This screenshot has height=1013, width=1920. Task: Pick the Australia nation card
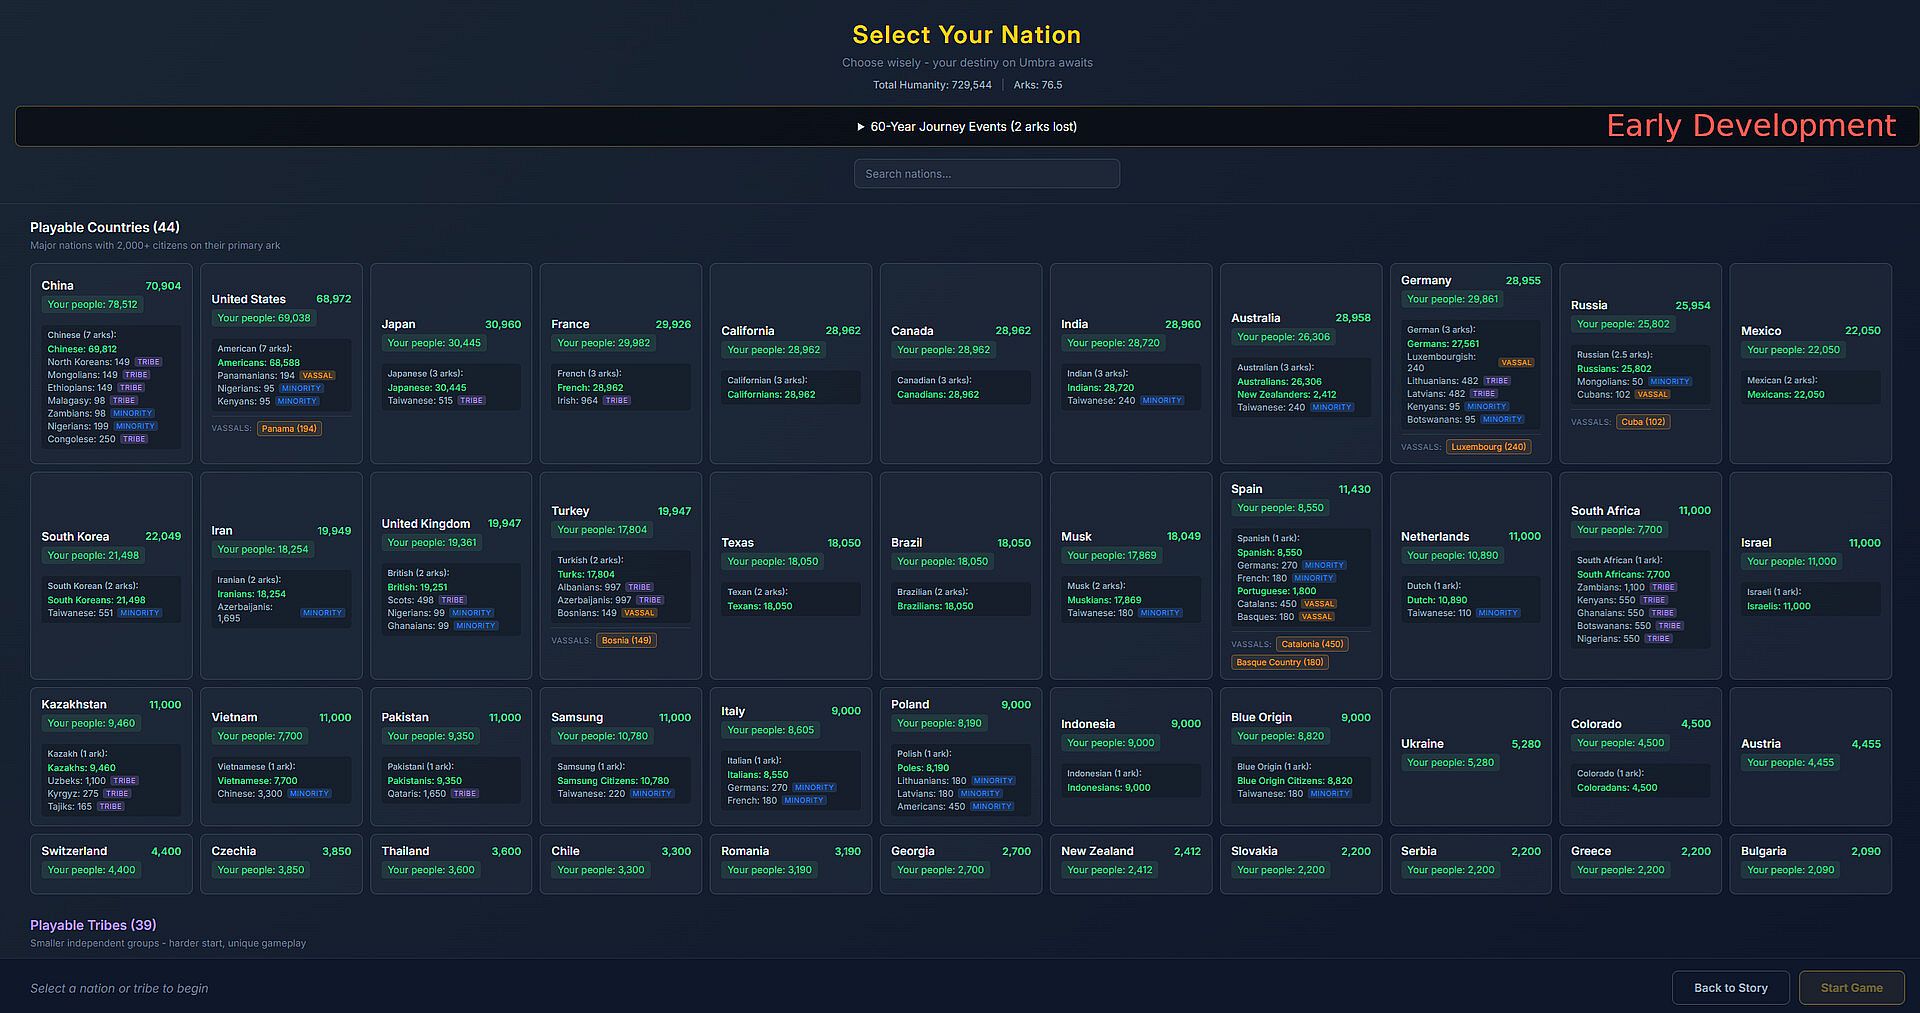click(x=1301, y=363)
